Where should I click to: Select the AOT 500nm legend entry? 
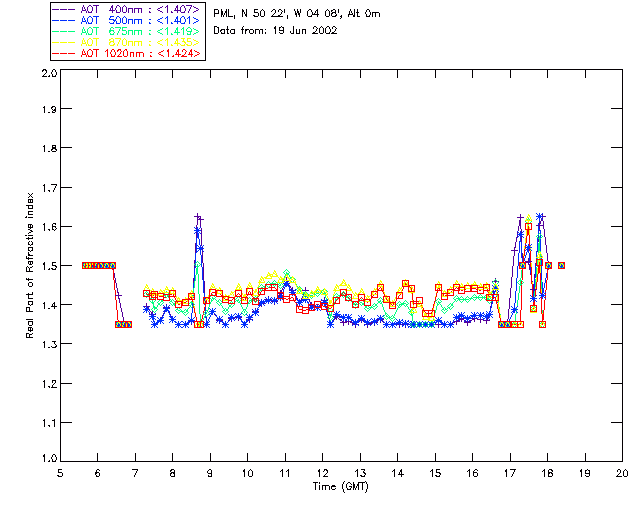tap(127, 20)
